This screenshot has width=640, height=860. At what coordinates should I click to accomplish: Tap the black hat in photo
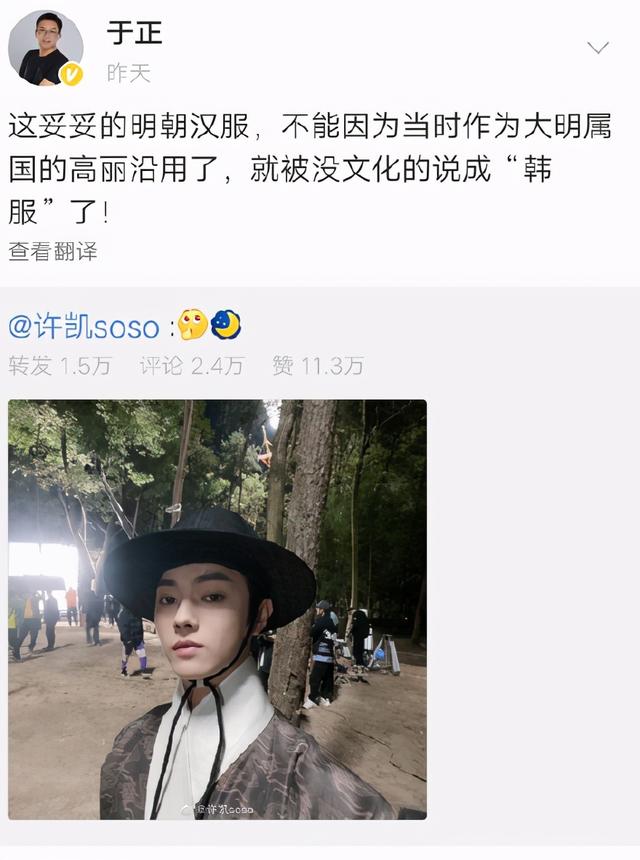coord(209,565)
